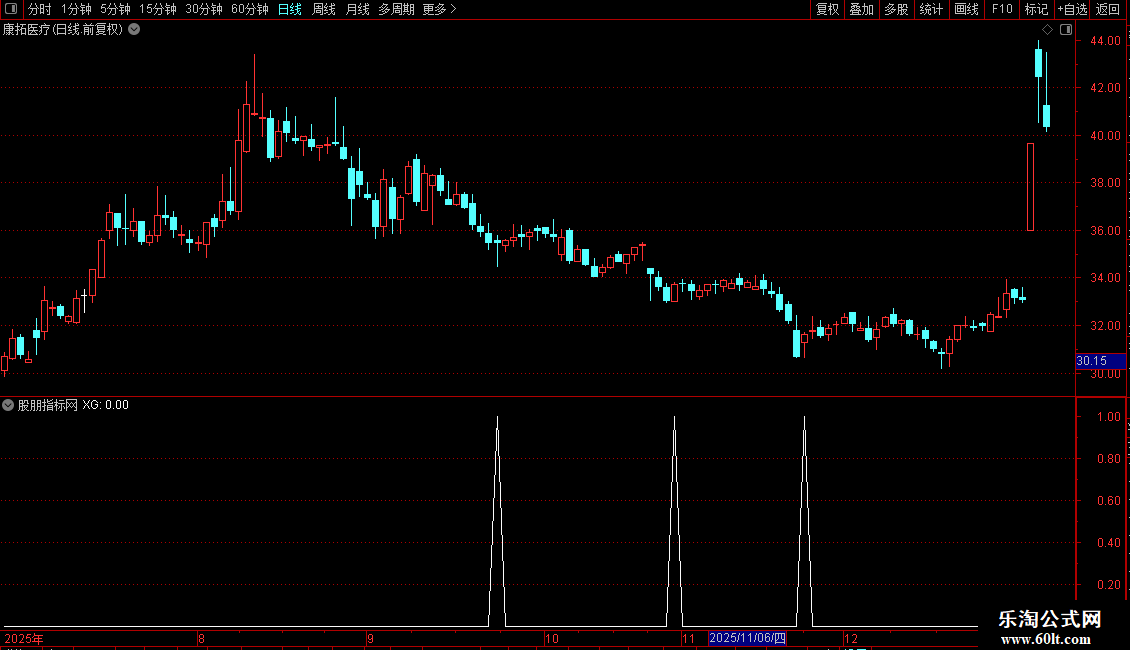Open F10 company information
This screenshot has width=1130, height=650.
(x=1002, y=9)
